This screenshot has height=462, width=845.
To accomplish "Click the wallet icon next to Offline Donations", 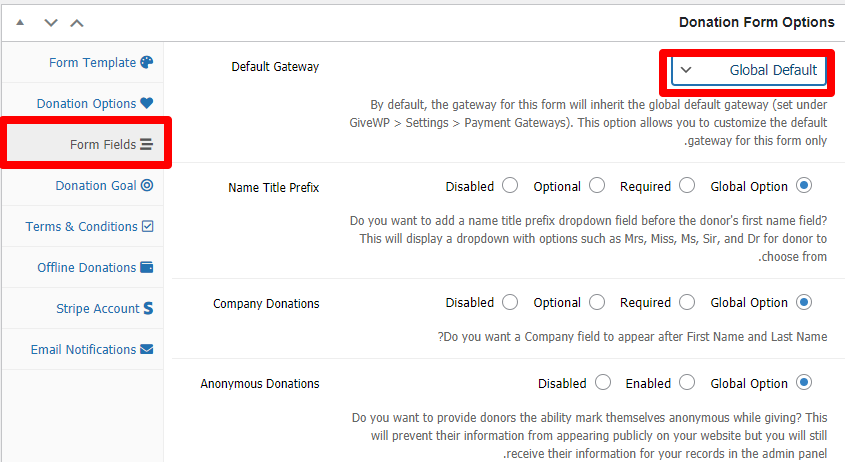I will (x=147, y=267).
